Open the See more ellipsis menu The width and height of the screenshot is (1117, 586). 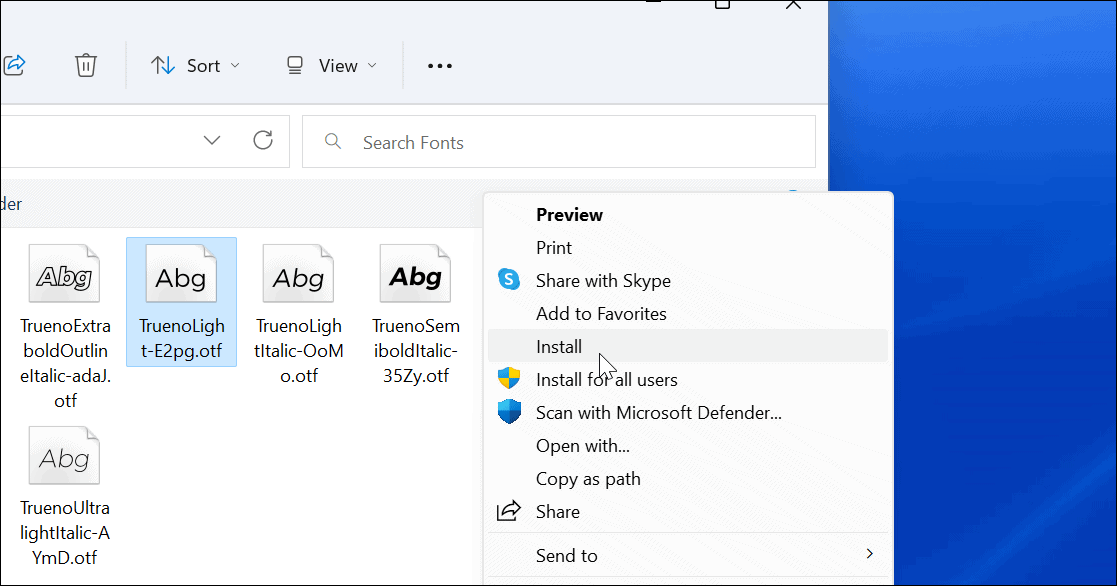[x=439, y=64]
